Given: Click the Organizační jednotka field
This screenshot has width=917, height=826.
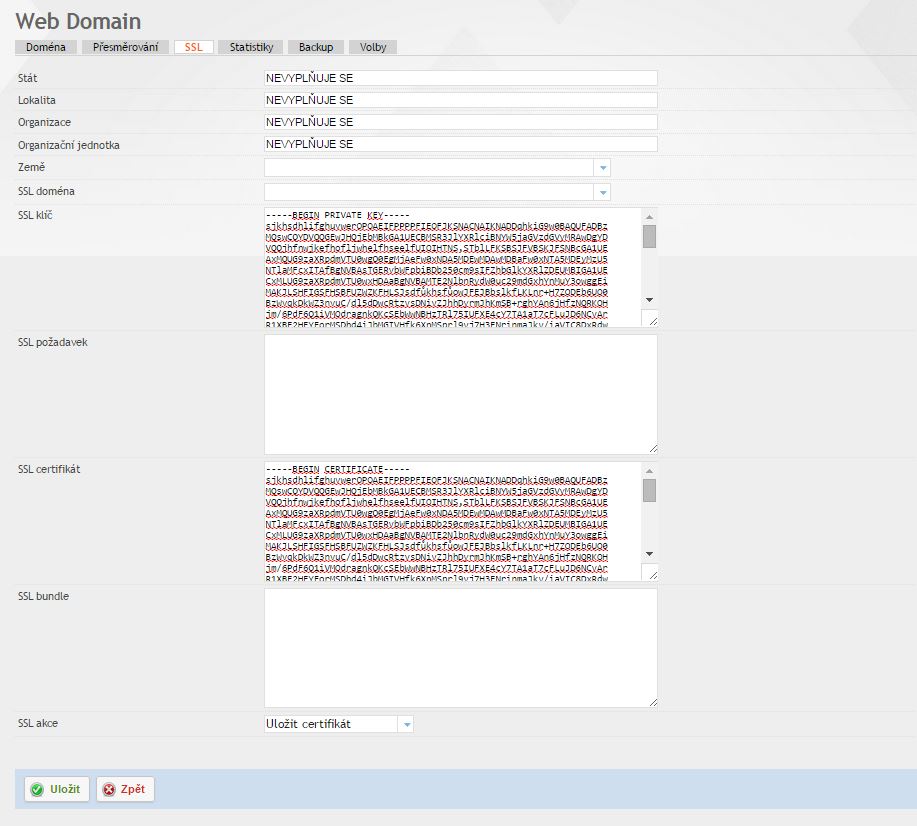Looking at the screenshot, I should pyautogui.click(x=460, y=144).
